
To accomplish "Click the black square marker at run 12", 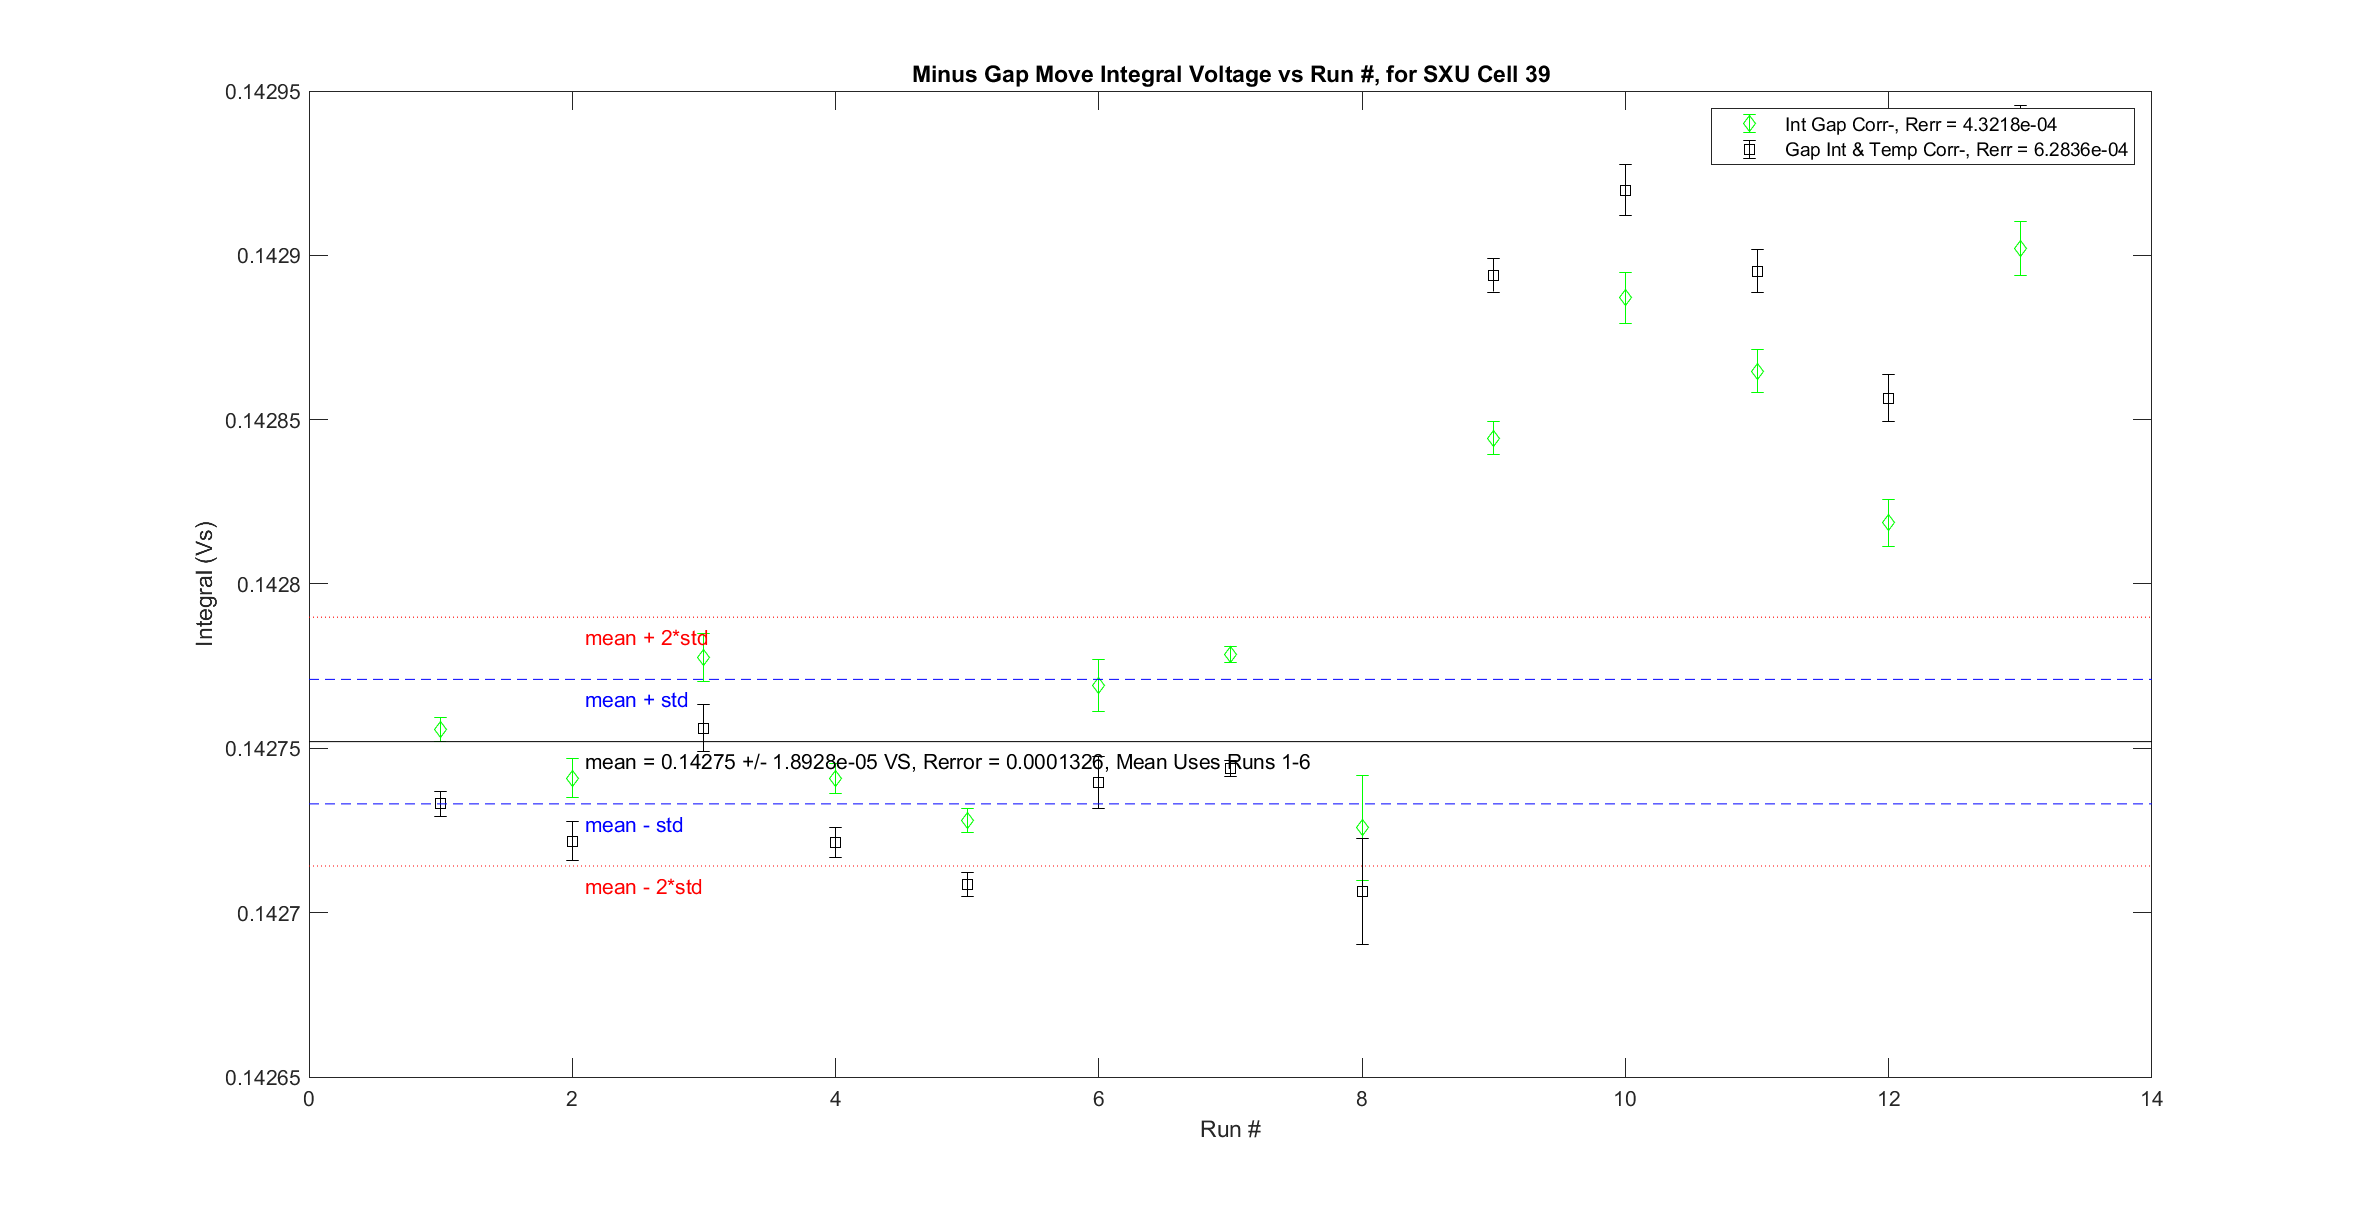I will click(x=1888, y=398).
